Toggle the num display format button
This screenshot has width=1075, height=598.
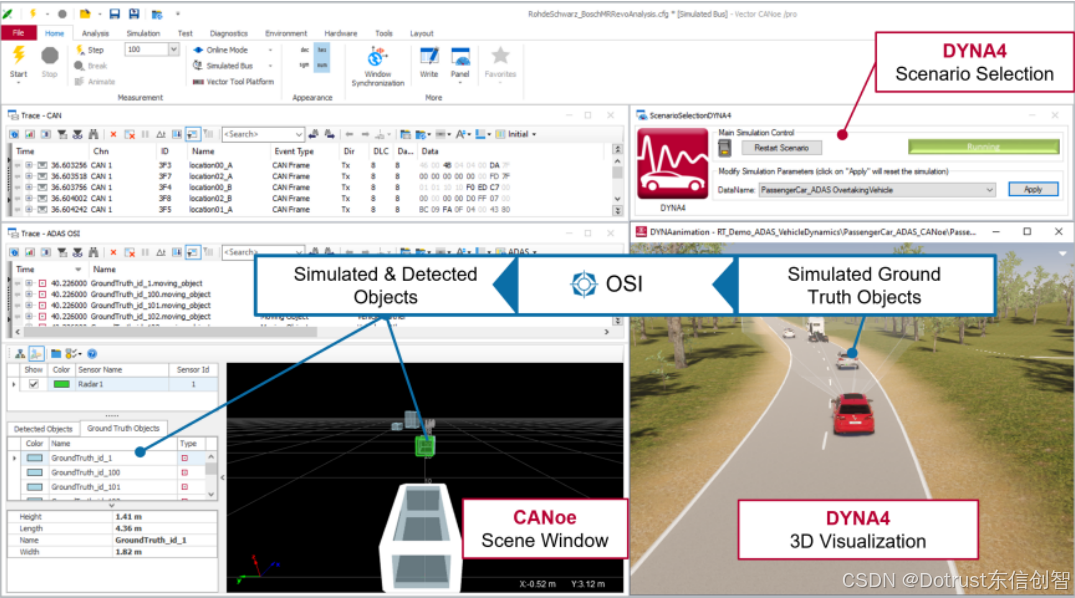(322, 65)
